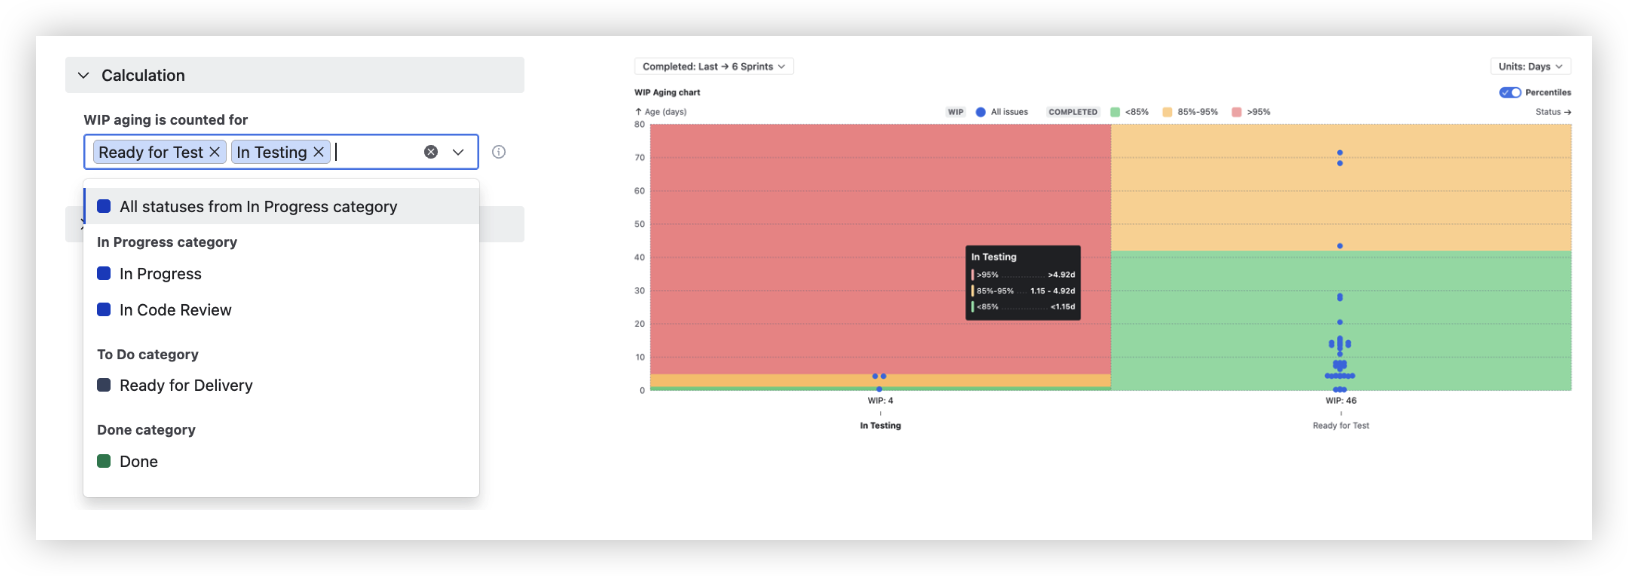Choose the In Progress status option
Image resolution: width=1628 pixels, height=576 pixels.
[281, 274]
